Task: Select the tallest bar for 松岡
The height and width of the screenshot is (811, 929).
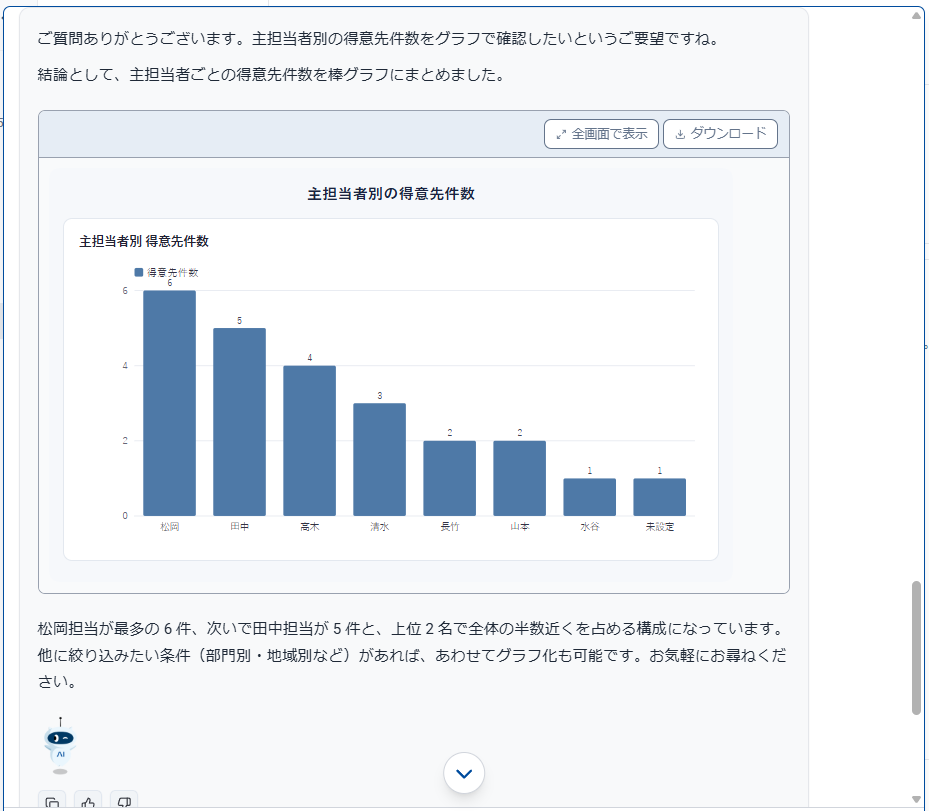Action: click(169, 403)
